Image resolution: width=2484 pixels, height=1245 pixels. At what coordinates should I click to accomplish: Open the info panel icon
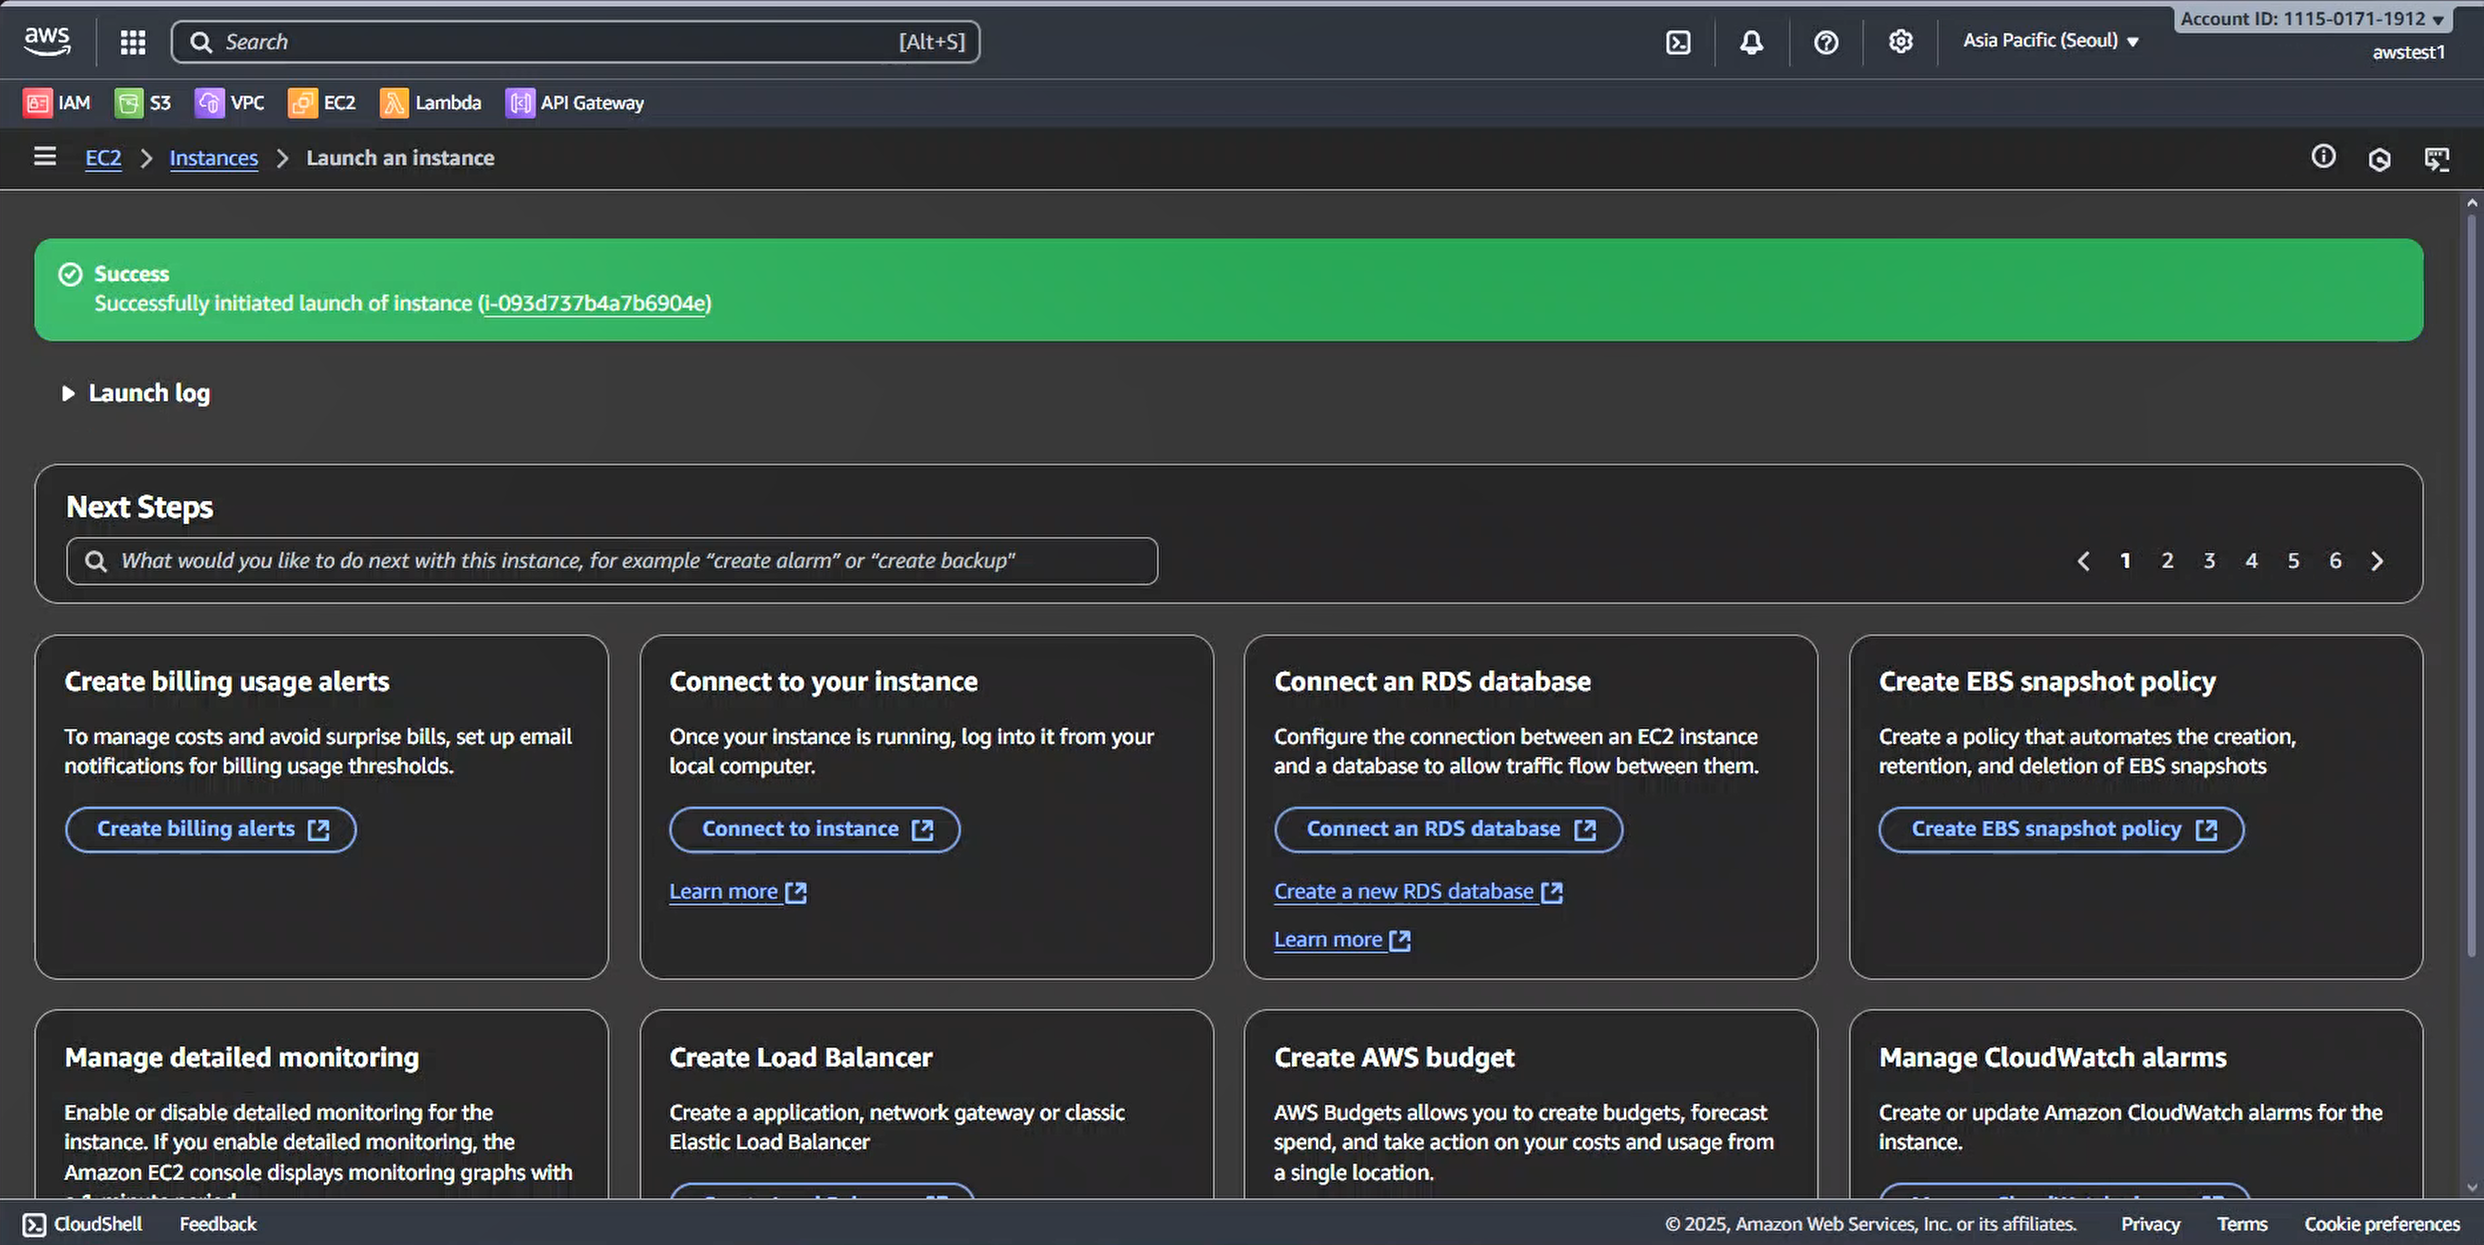[x=2323, y=157]
